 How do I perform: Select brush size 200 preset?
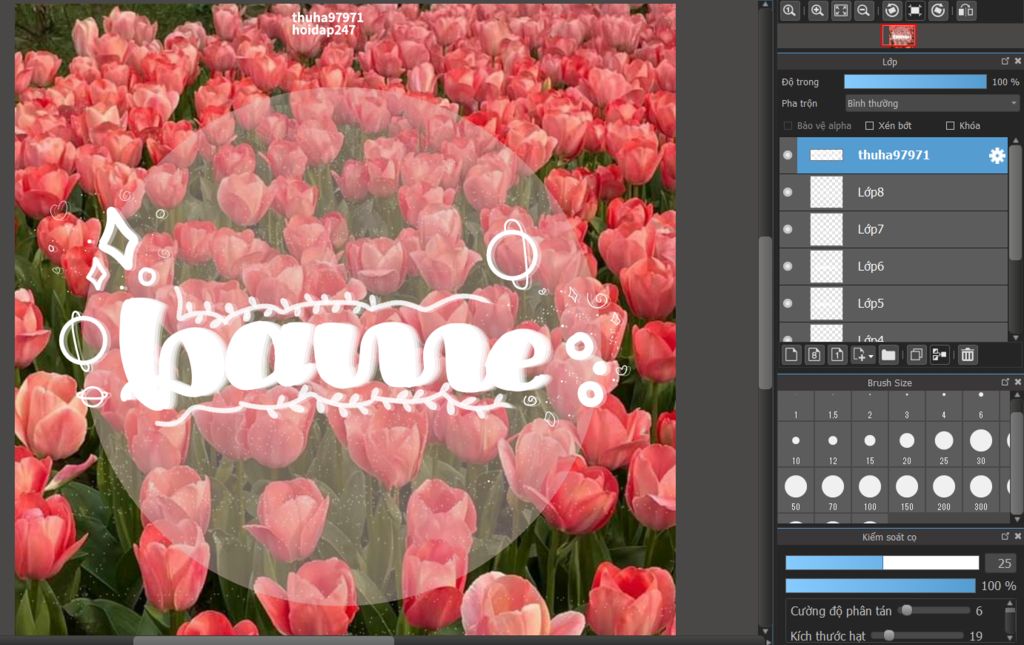point(944,490)
